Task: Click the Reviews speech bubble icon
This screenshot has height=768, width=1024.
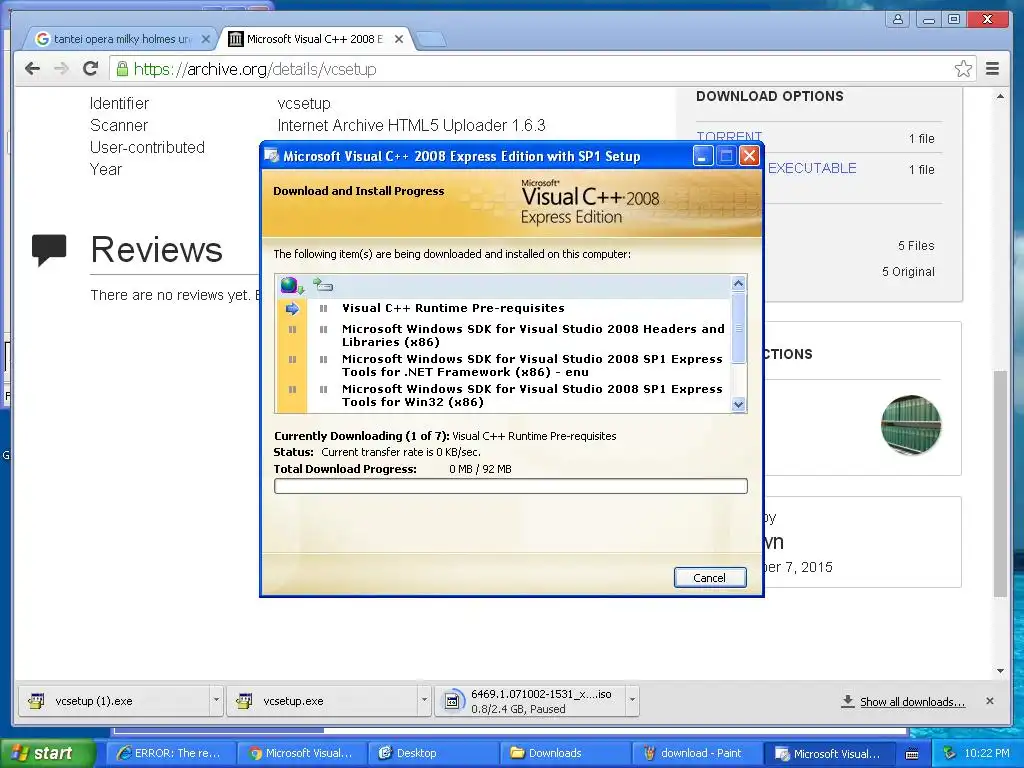Action: 49,250
